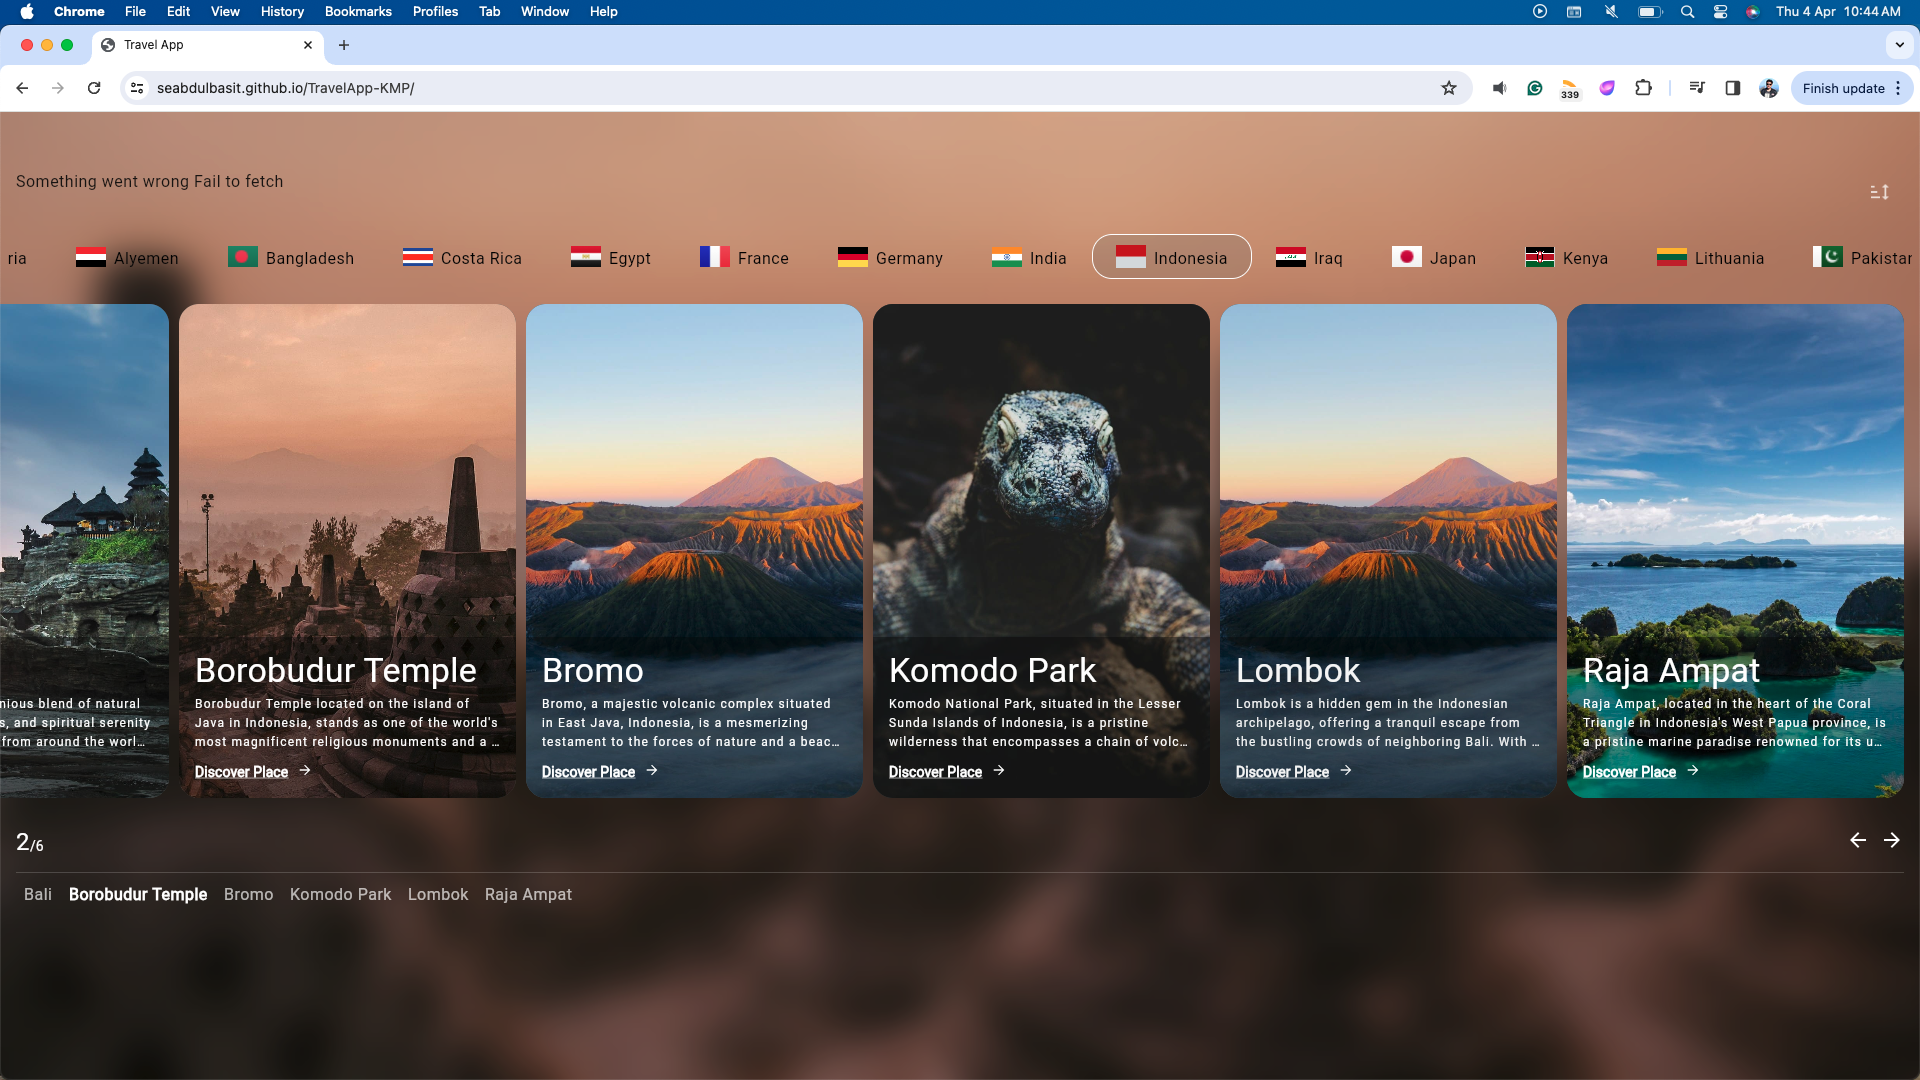Click the Chrome profile avatar
The image size is (1920, 1080).
click(x=1769, y=88)
